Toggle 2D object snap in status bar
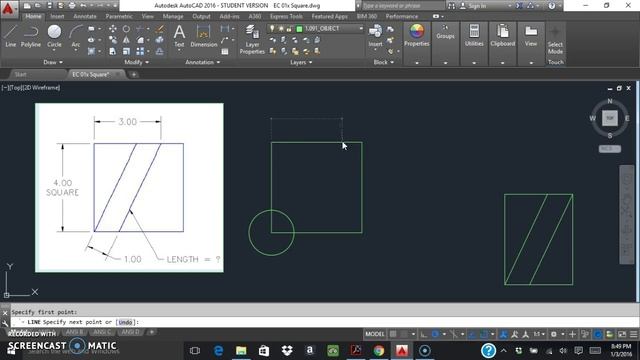 pos(484,334)
